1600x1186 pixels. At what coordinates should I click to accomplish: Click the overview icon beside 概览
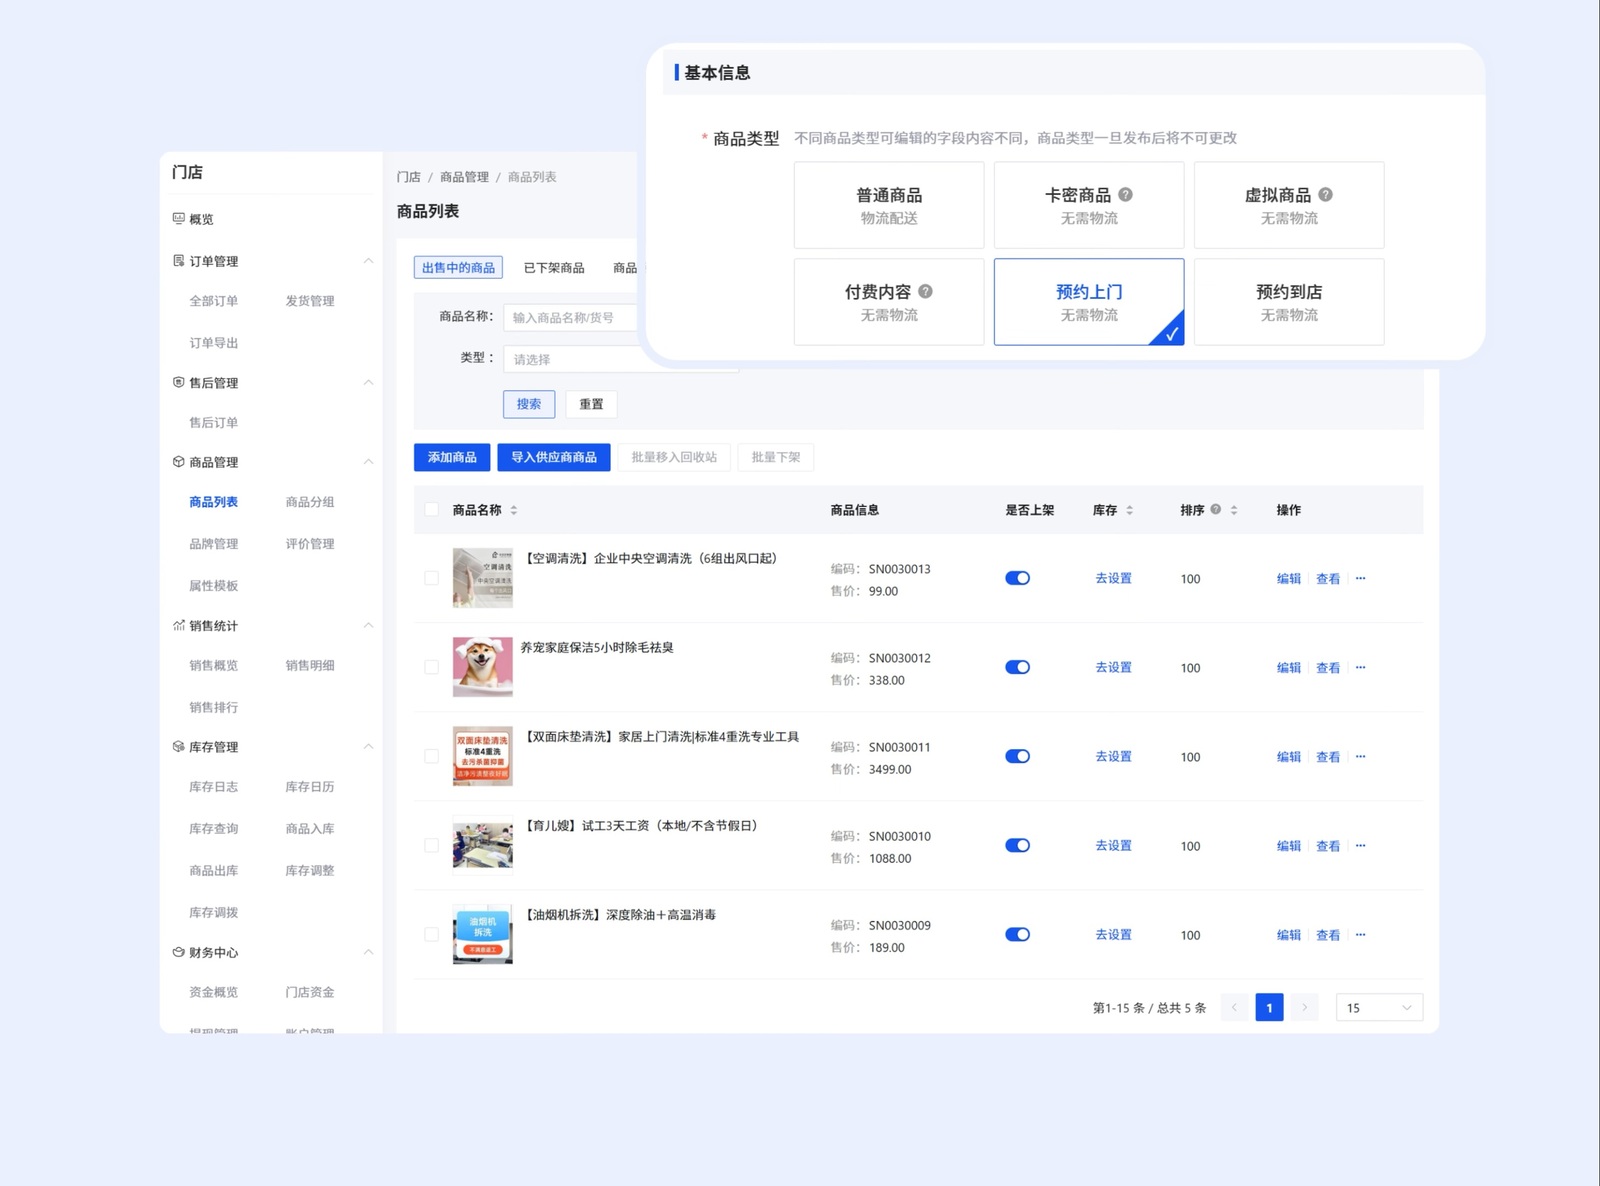(x=178, y=218)
